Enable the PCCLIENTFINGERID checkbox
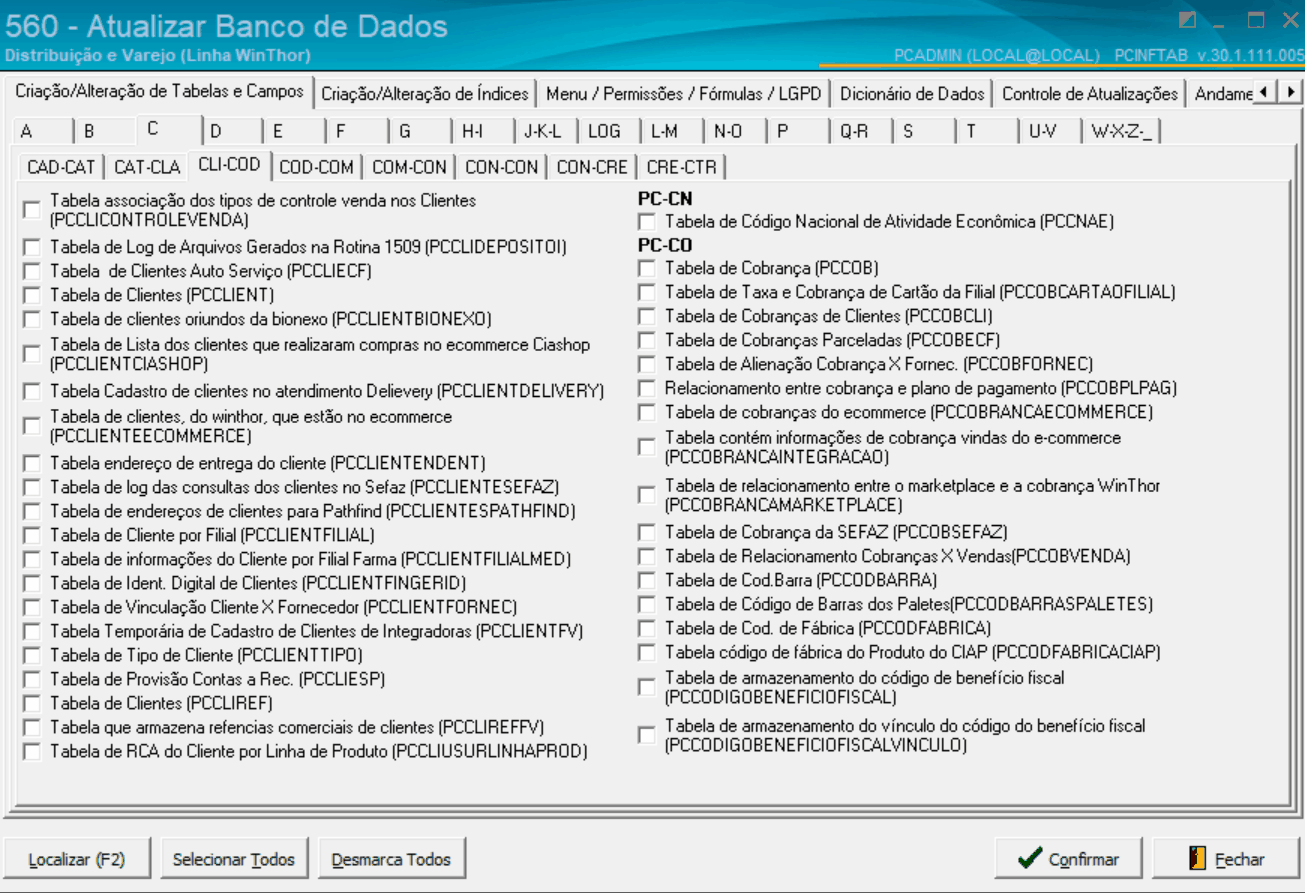This screenshot has width=1305, height=893. click(32, 583)
